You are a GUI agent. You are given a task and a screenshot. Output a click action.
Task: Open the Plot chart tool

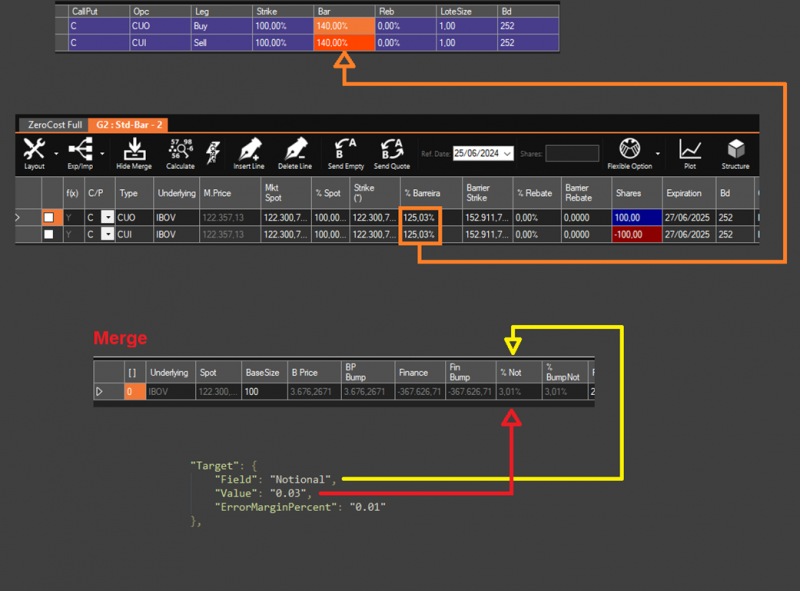pos(690,150)
